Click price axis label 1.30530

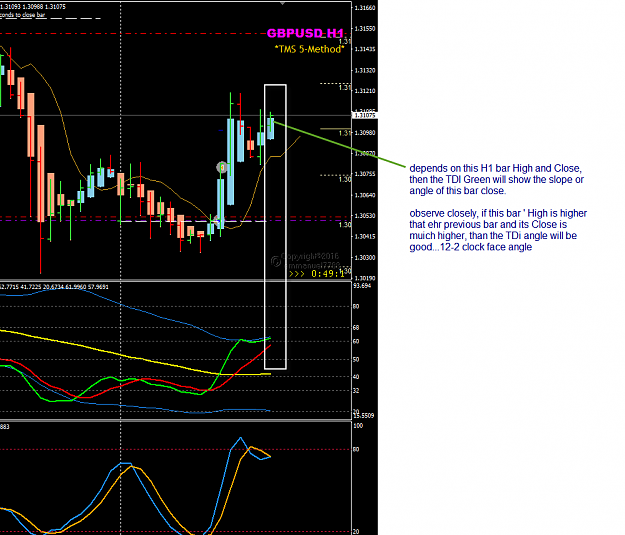point(365,216)
